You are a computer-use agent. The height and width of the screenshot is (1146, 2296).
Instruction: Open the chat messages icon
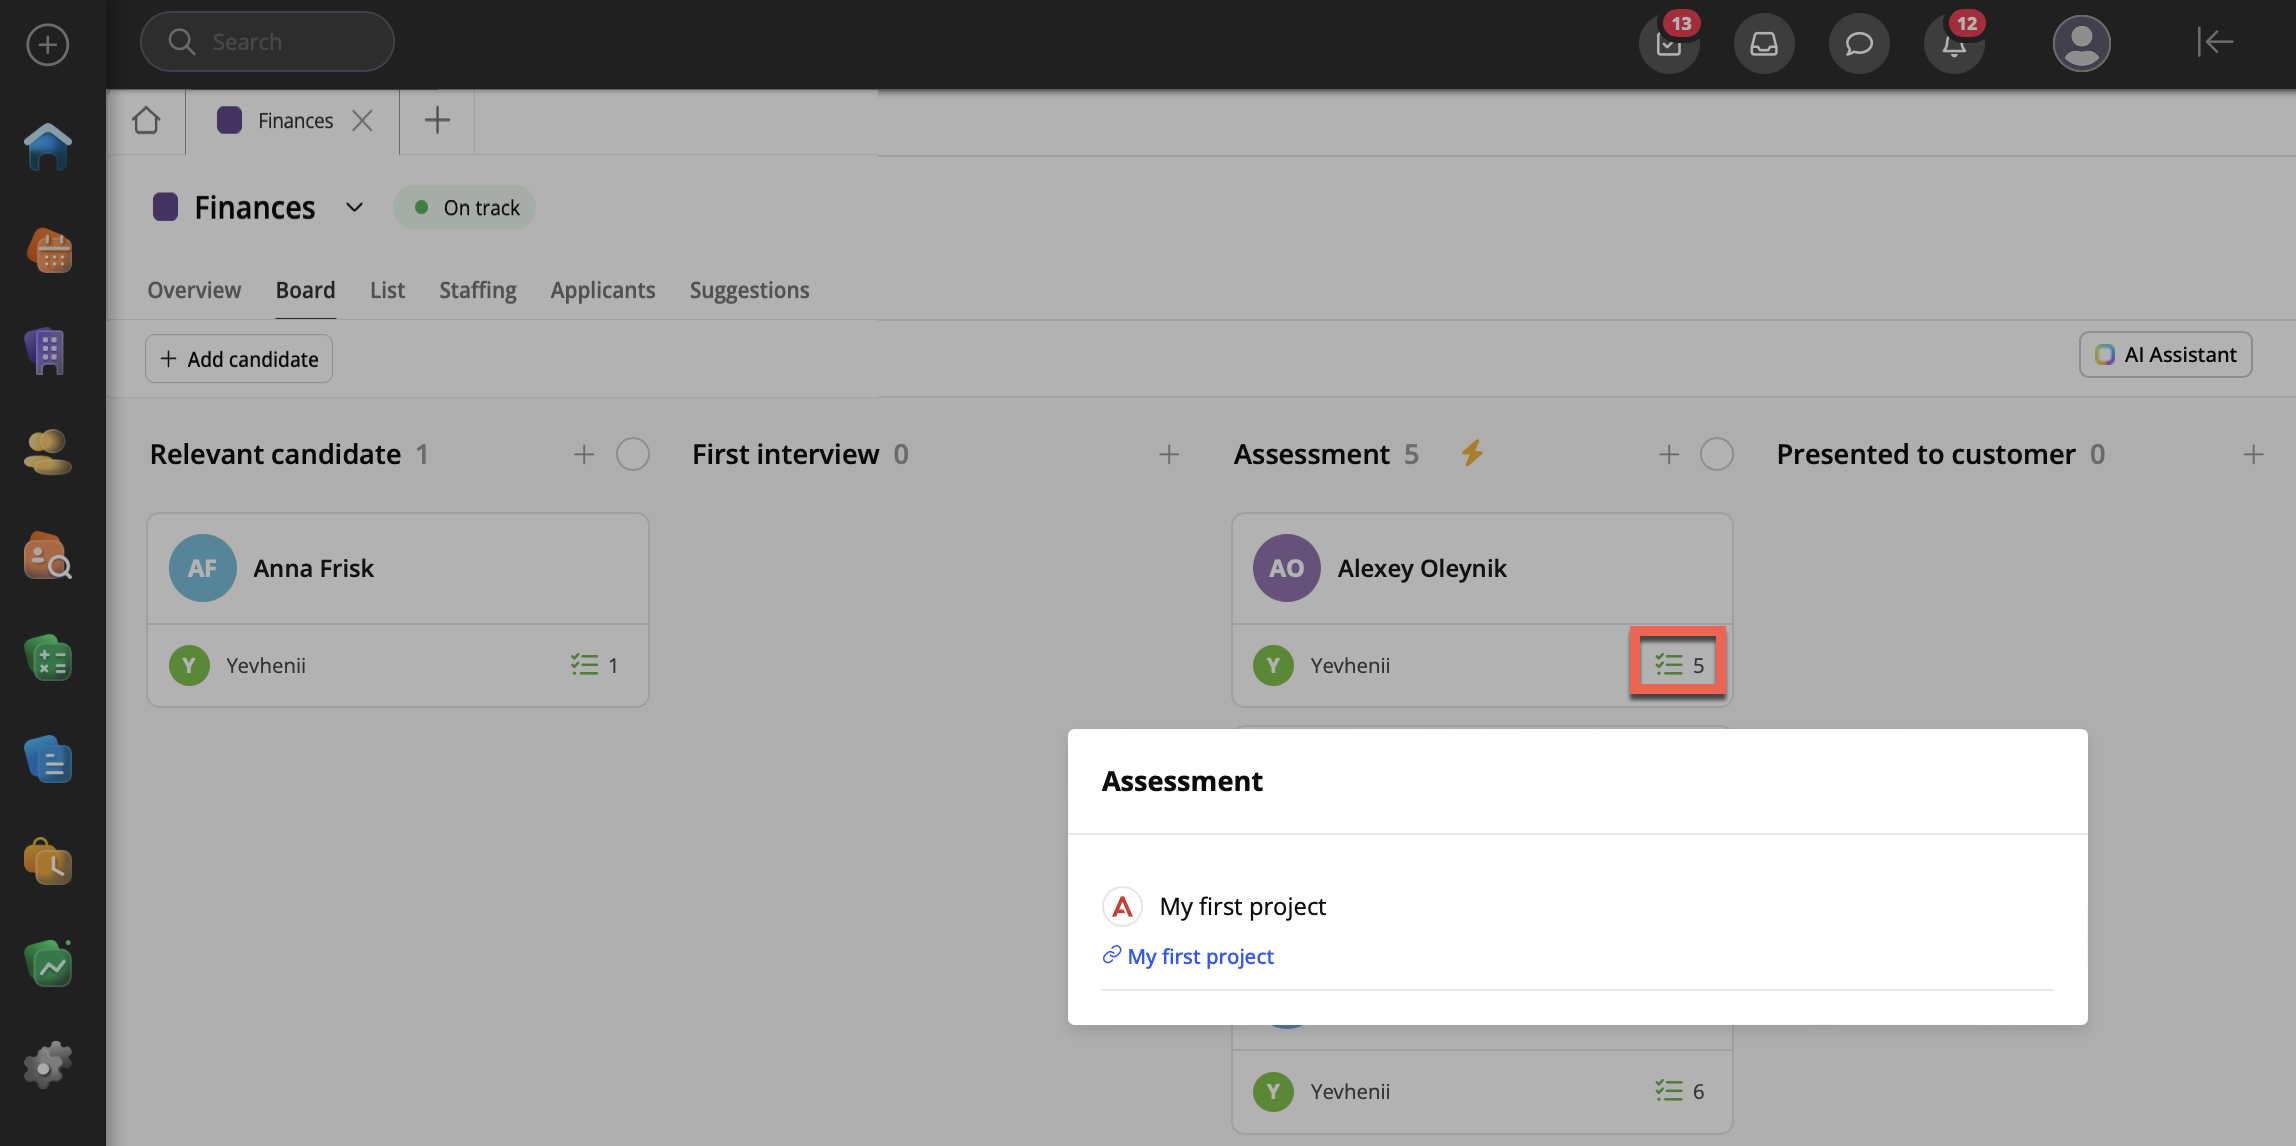(1858, 43)
